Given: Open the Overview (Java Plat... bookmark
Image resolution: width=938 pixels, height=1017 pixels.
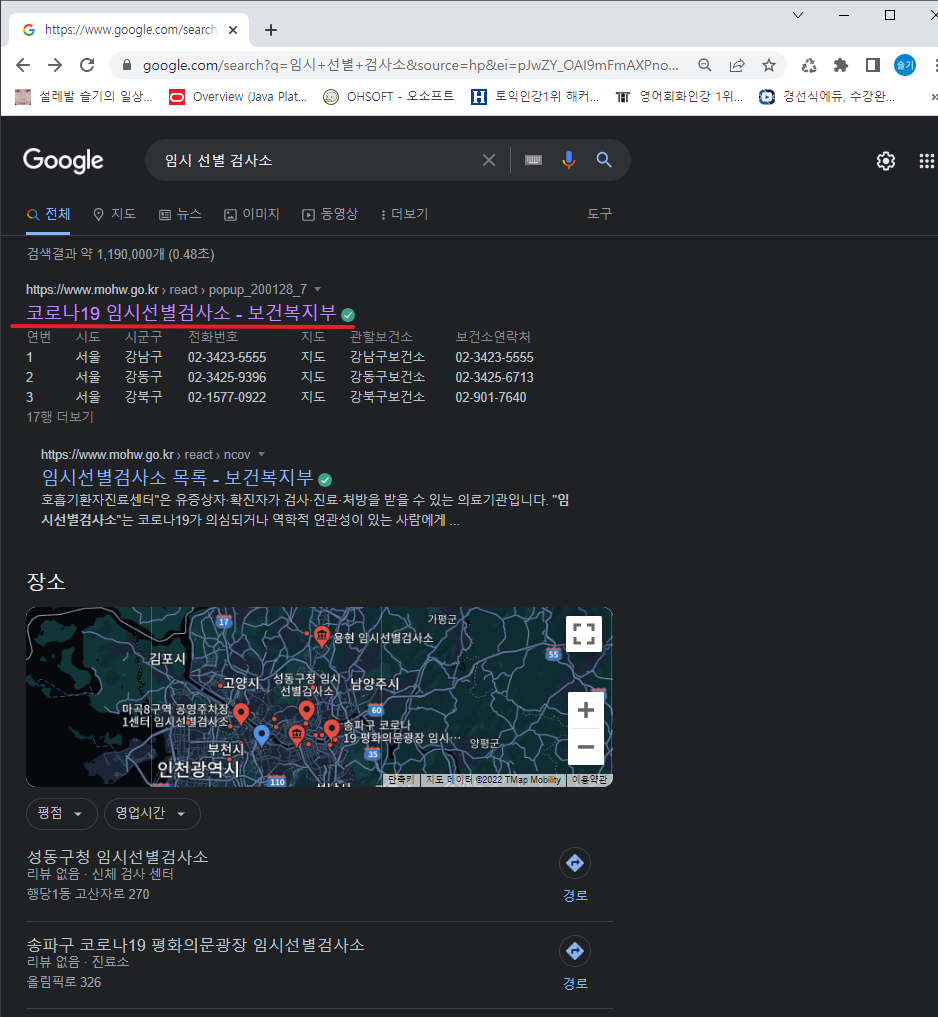Looking at the screenshot, I should point(238,97).
